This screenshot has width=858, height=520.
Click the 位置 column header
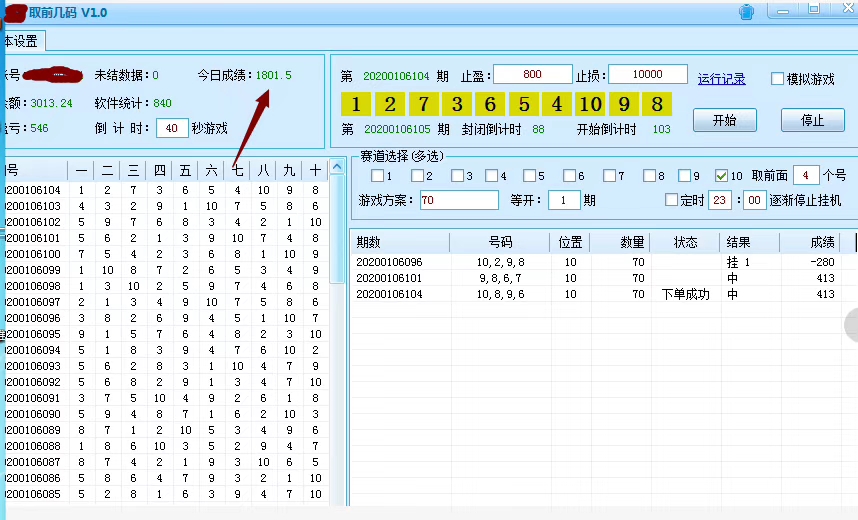tap(570, 242)
